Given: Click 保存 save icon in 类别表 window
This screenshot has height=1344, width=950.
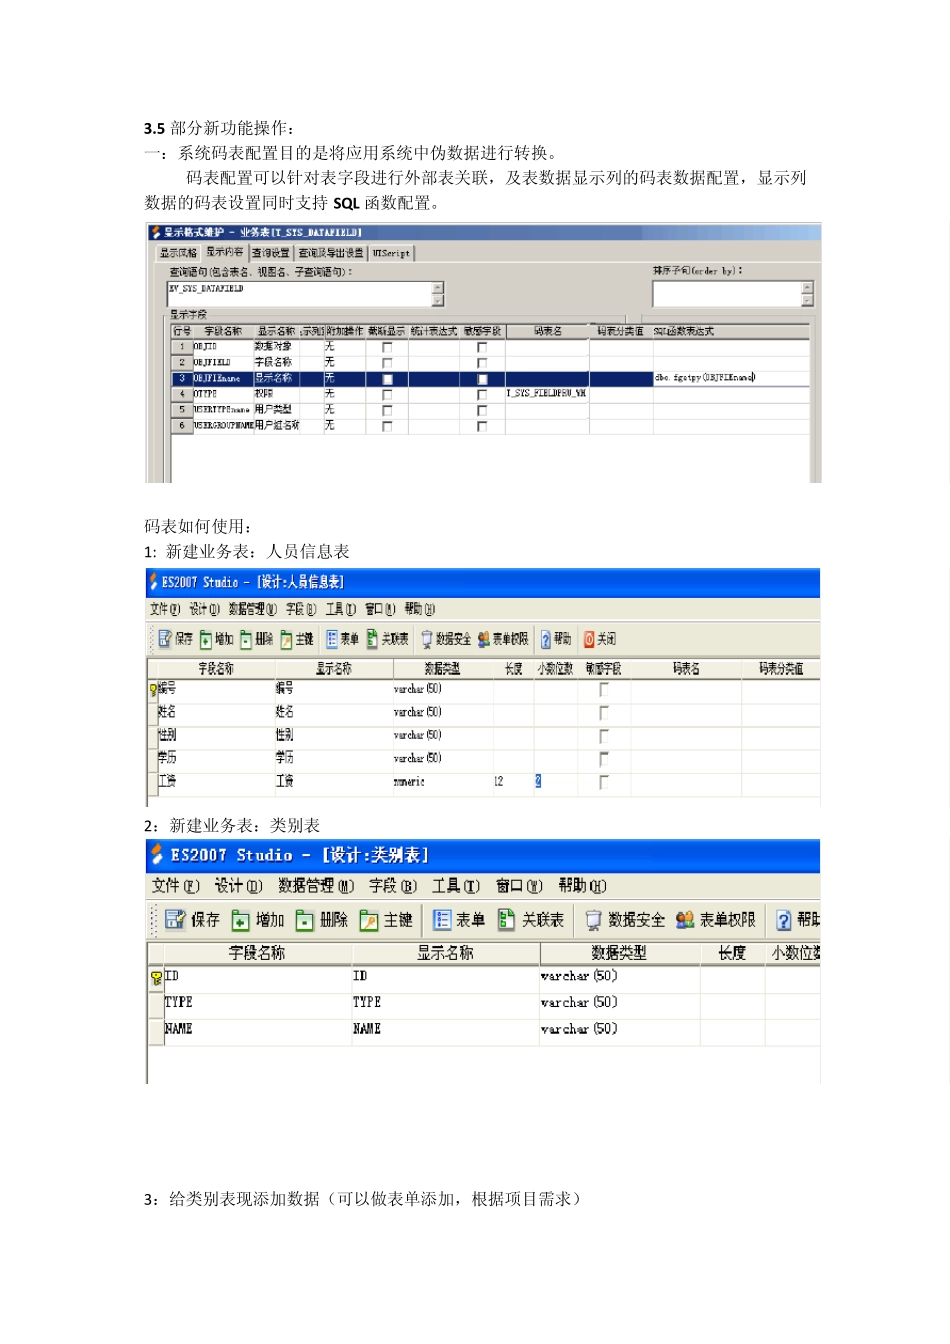Looking at the screenshot, I should click(176, 920).
